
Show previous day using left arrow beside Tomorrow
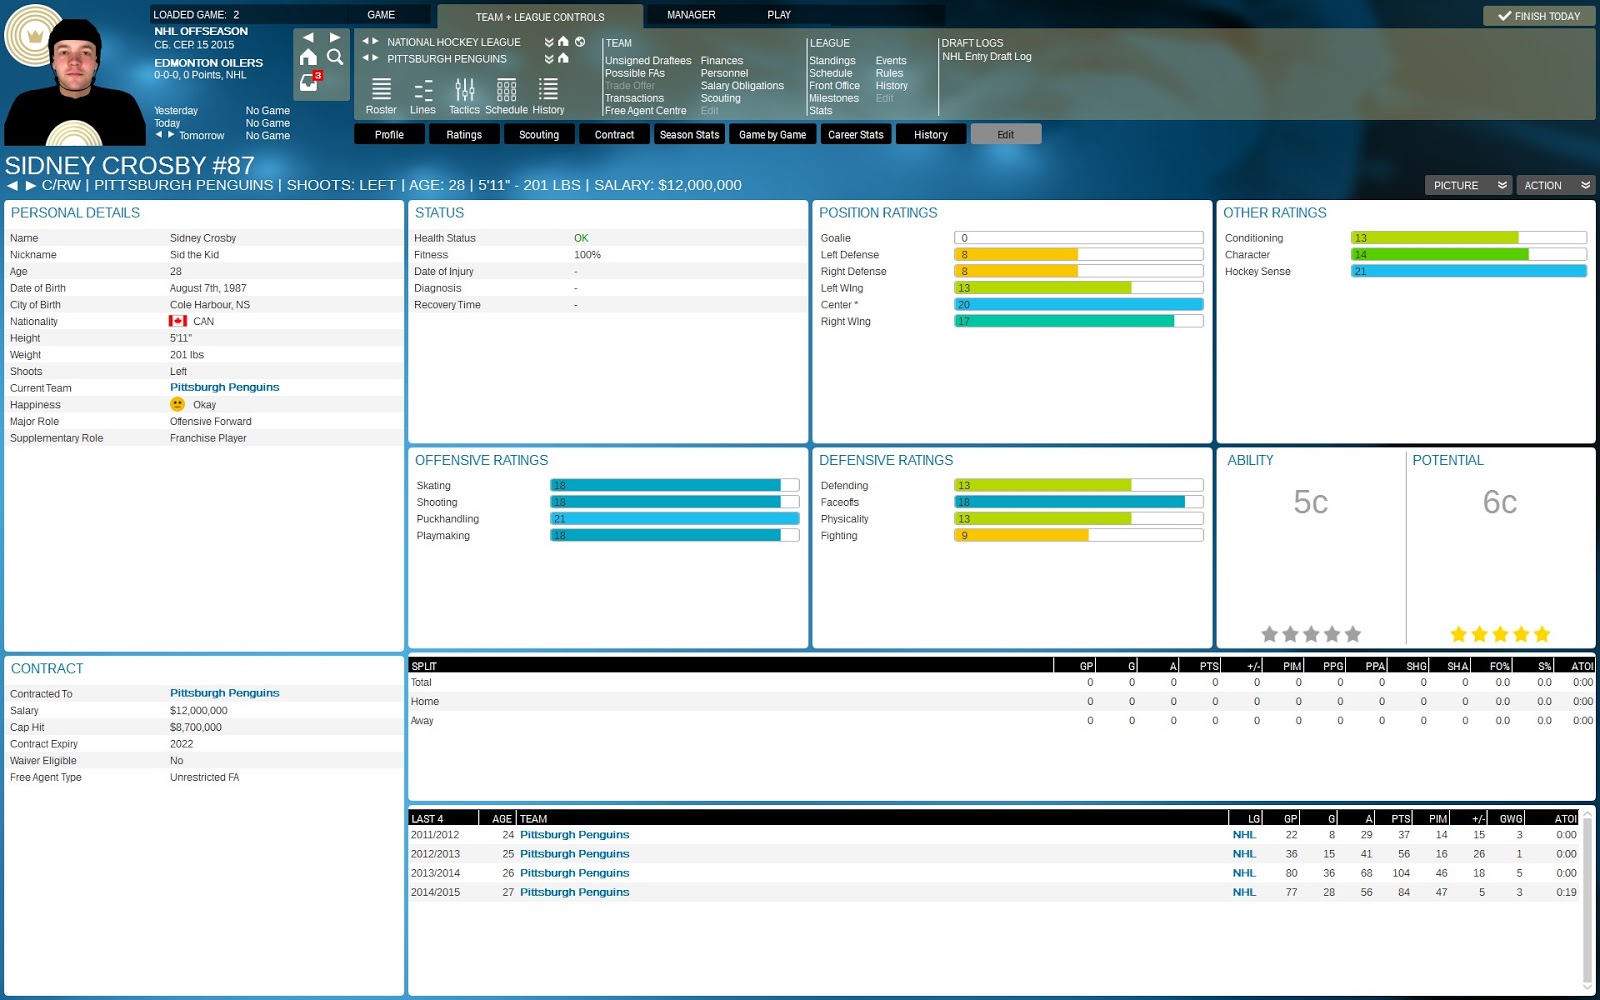pos(158,134)
